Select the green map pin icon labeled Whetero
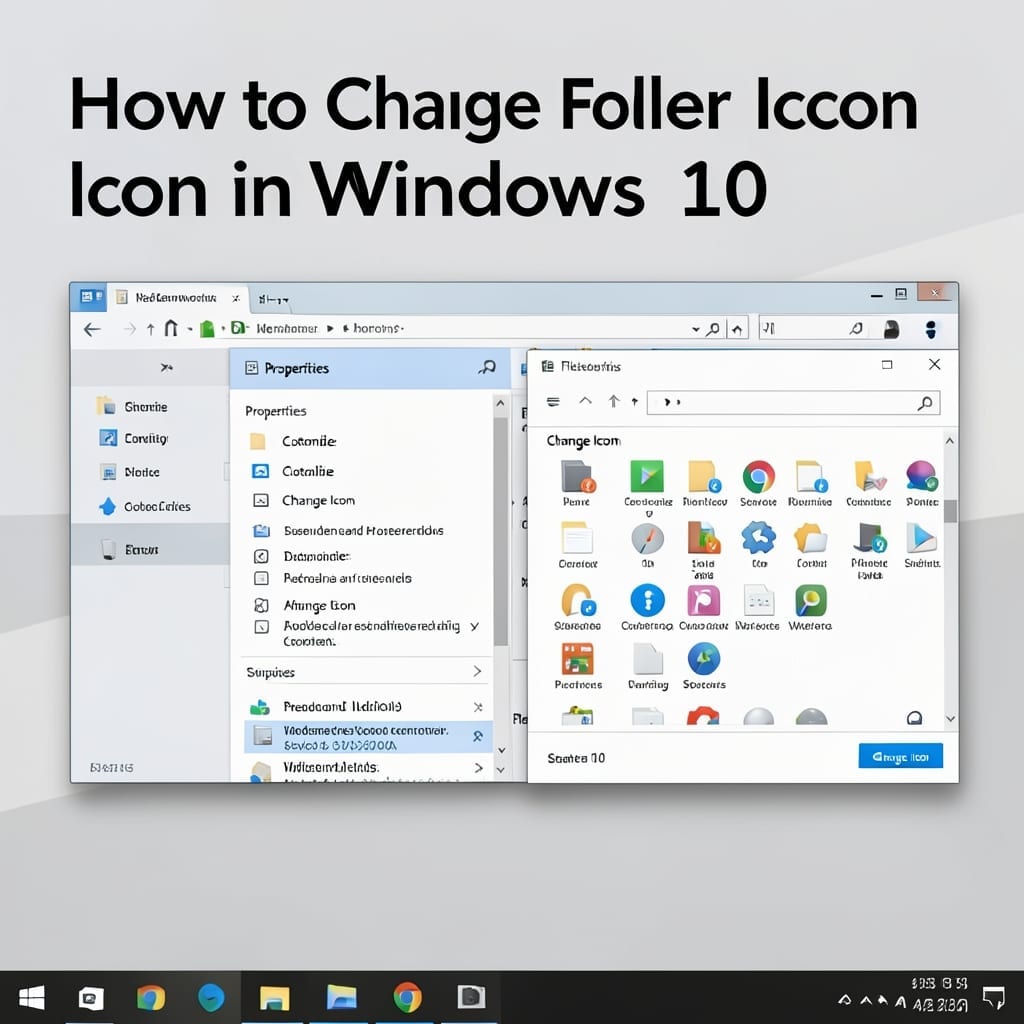Image resolution: width=1024 pixels, height=1024 pixels. tap(810, 600)
